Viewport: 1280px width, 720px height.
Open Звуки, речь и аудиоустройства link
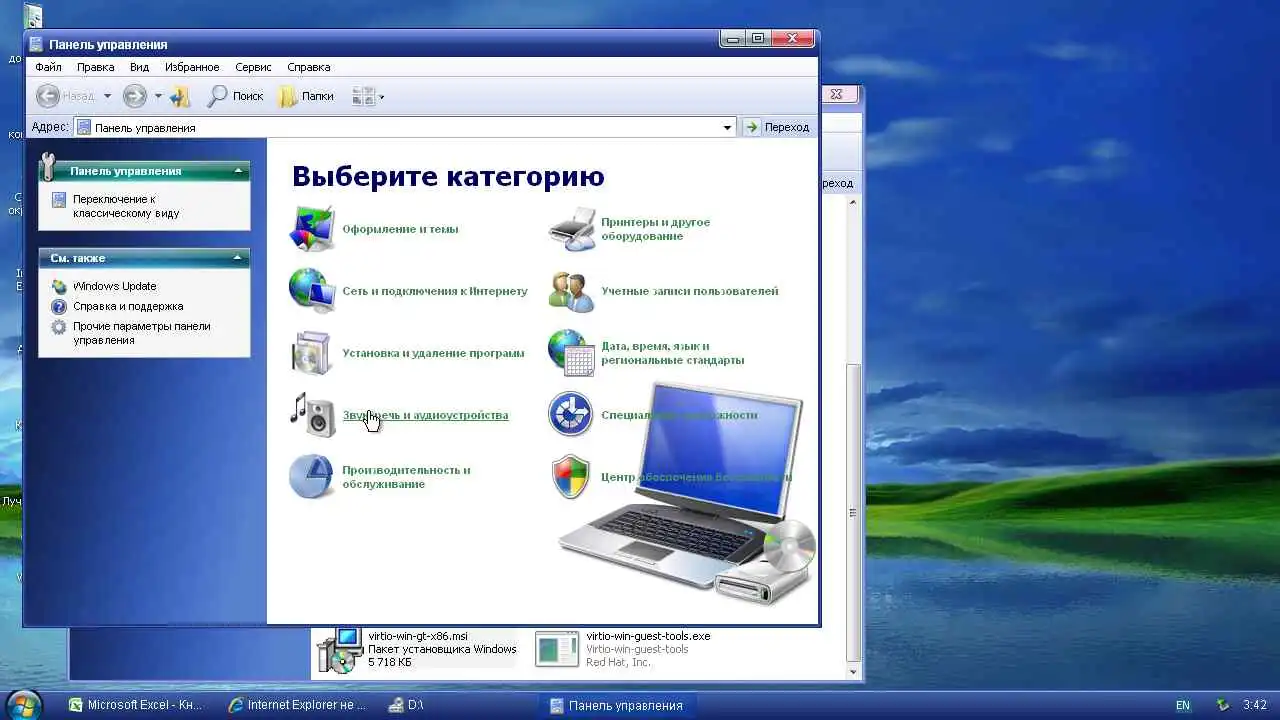point(425,415)
